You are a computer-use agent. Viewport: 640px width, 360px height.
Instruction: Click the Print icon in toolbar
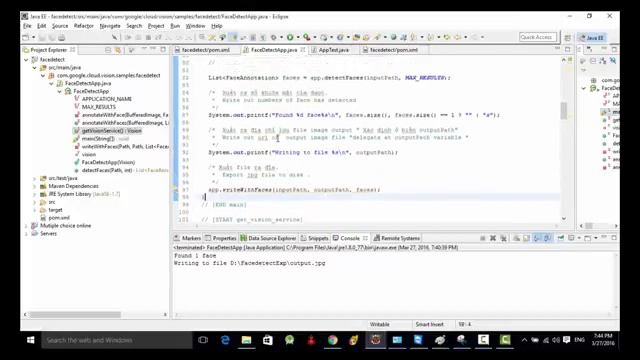61,38
